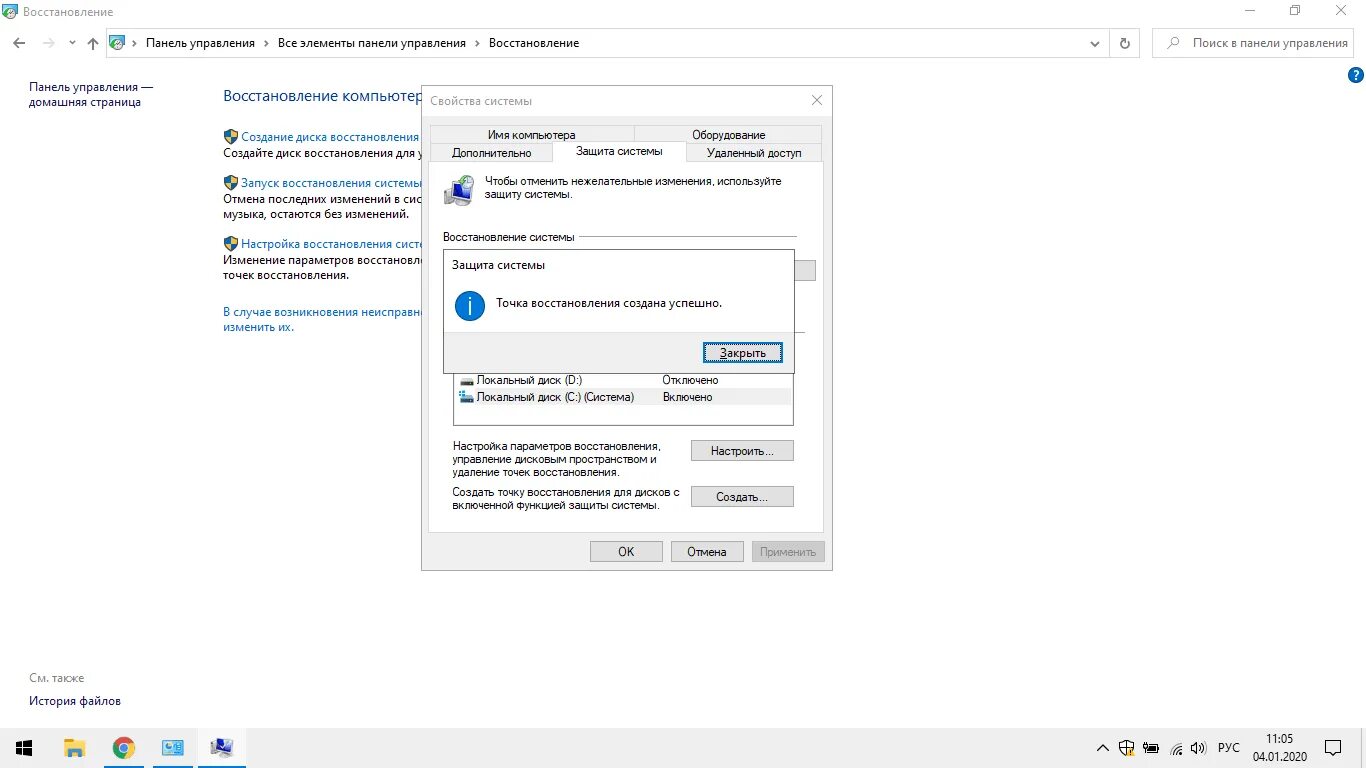Click the system protection computer icon

tap(459, 190)
